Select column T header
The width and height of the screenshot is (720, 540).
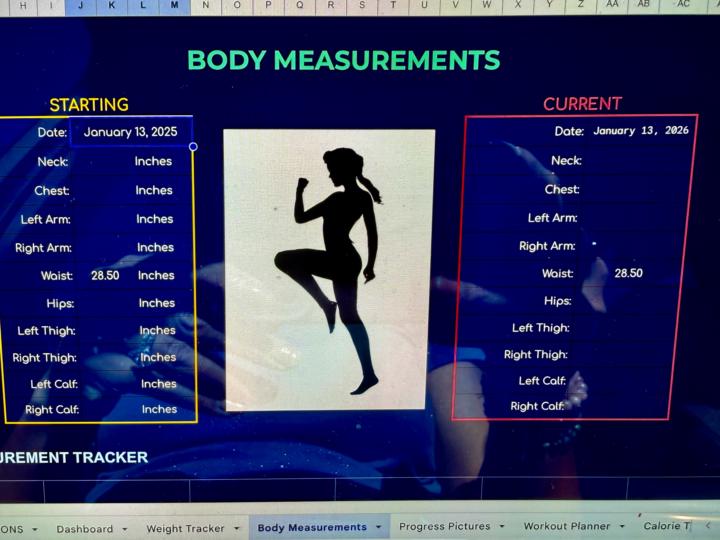point(393,5)
